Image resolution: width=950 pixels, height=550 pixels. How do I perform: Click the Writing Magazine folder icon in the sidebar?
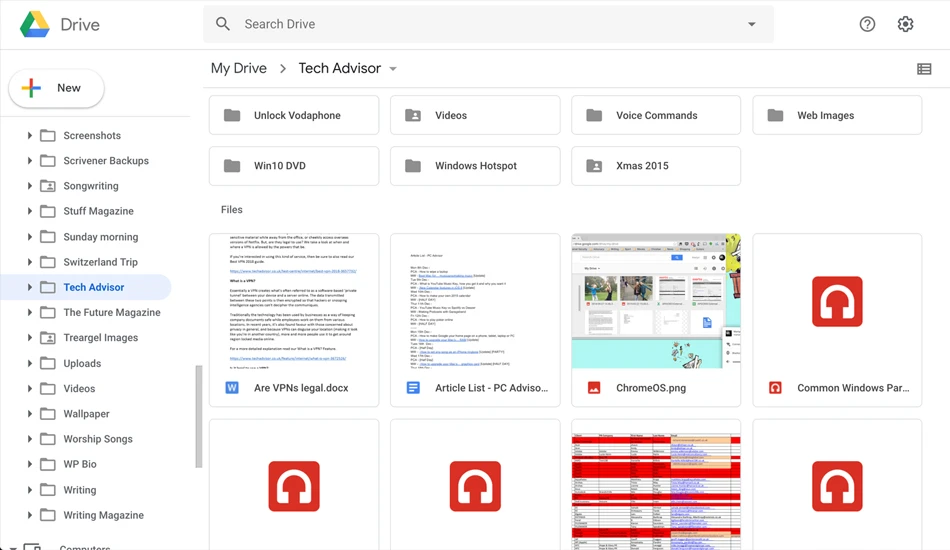(x=48, y=515)
